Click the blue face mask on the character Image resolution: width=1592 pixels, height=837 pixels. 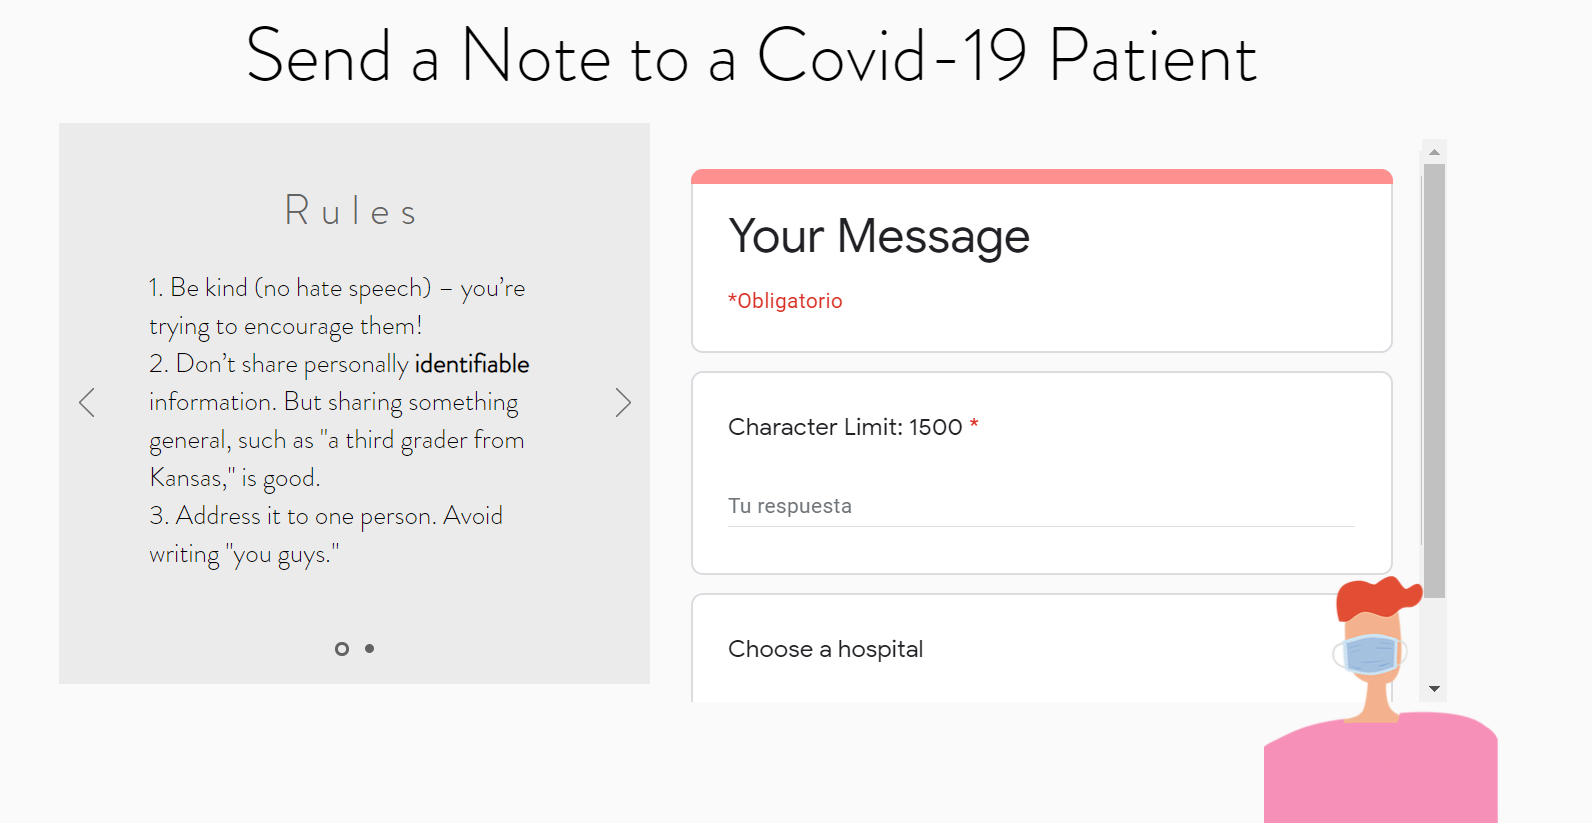(x=1371, y=654)
